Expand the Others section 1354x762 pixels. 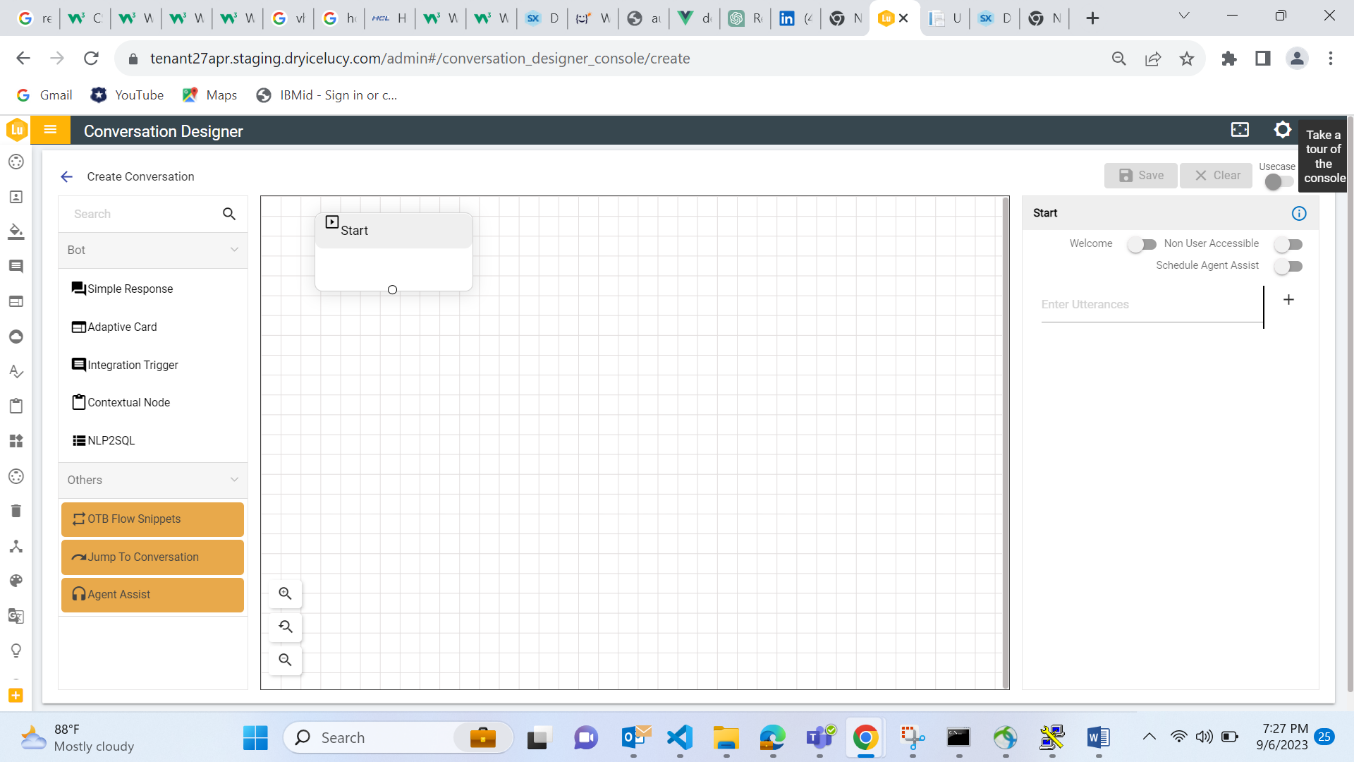pyautogui.click(x=235, y=480)
